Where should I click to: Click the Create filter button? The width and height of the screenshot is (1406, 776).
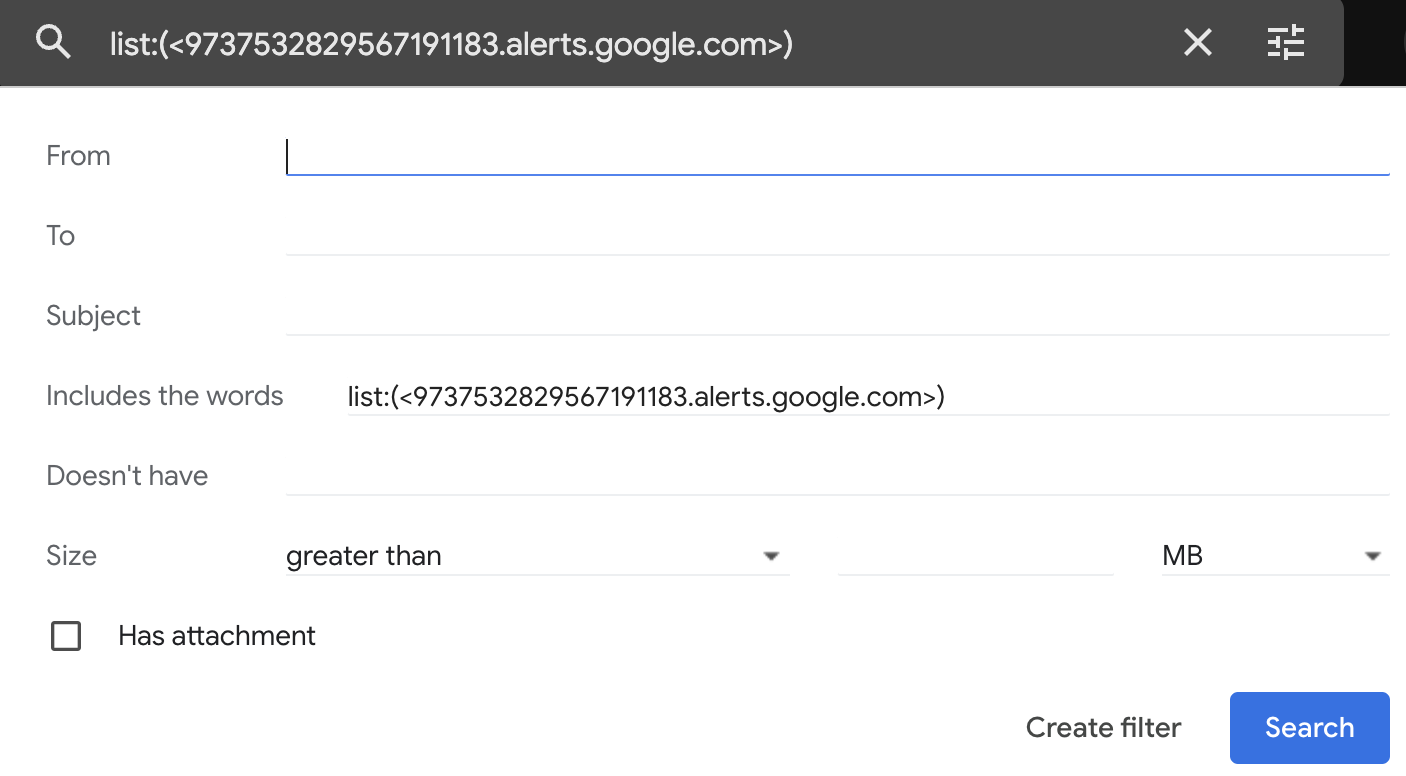pos(1103,728)
